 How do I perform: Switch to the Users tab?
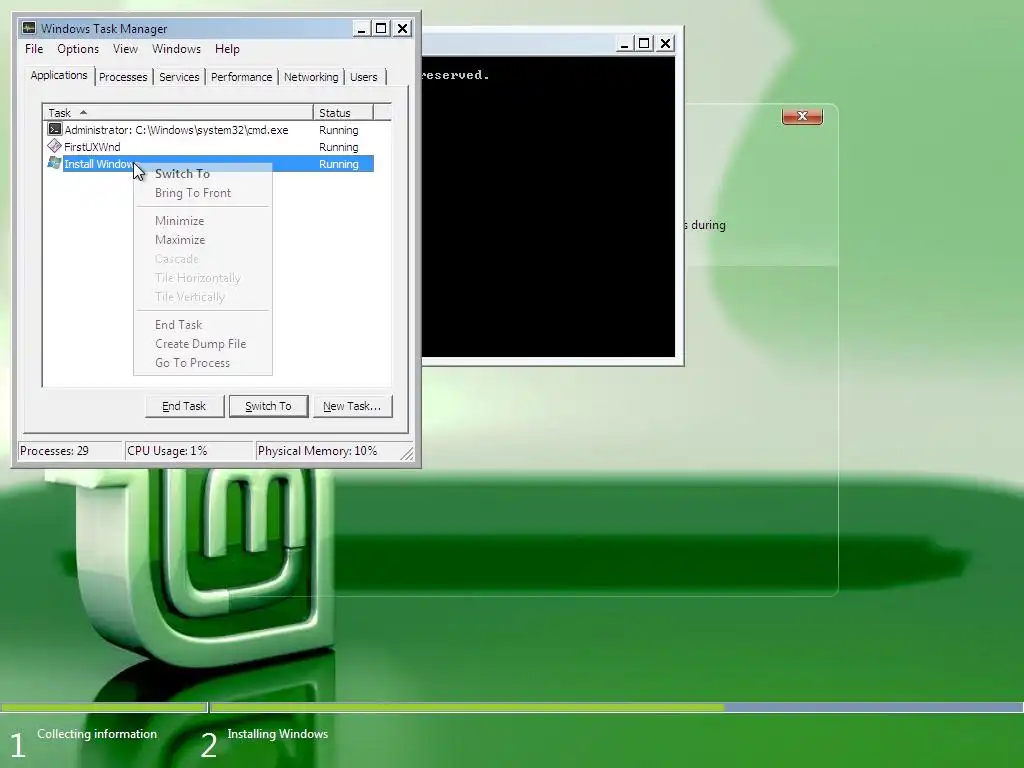(364, 77)
